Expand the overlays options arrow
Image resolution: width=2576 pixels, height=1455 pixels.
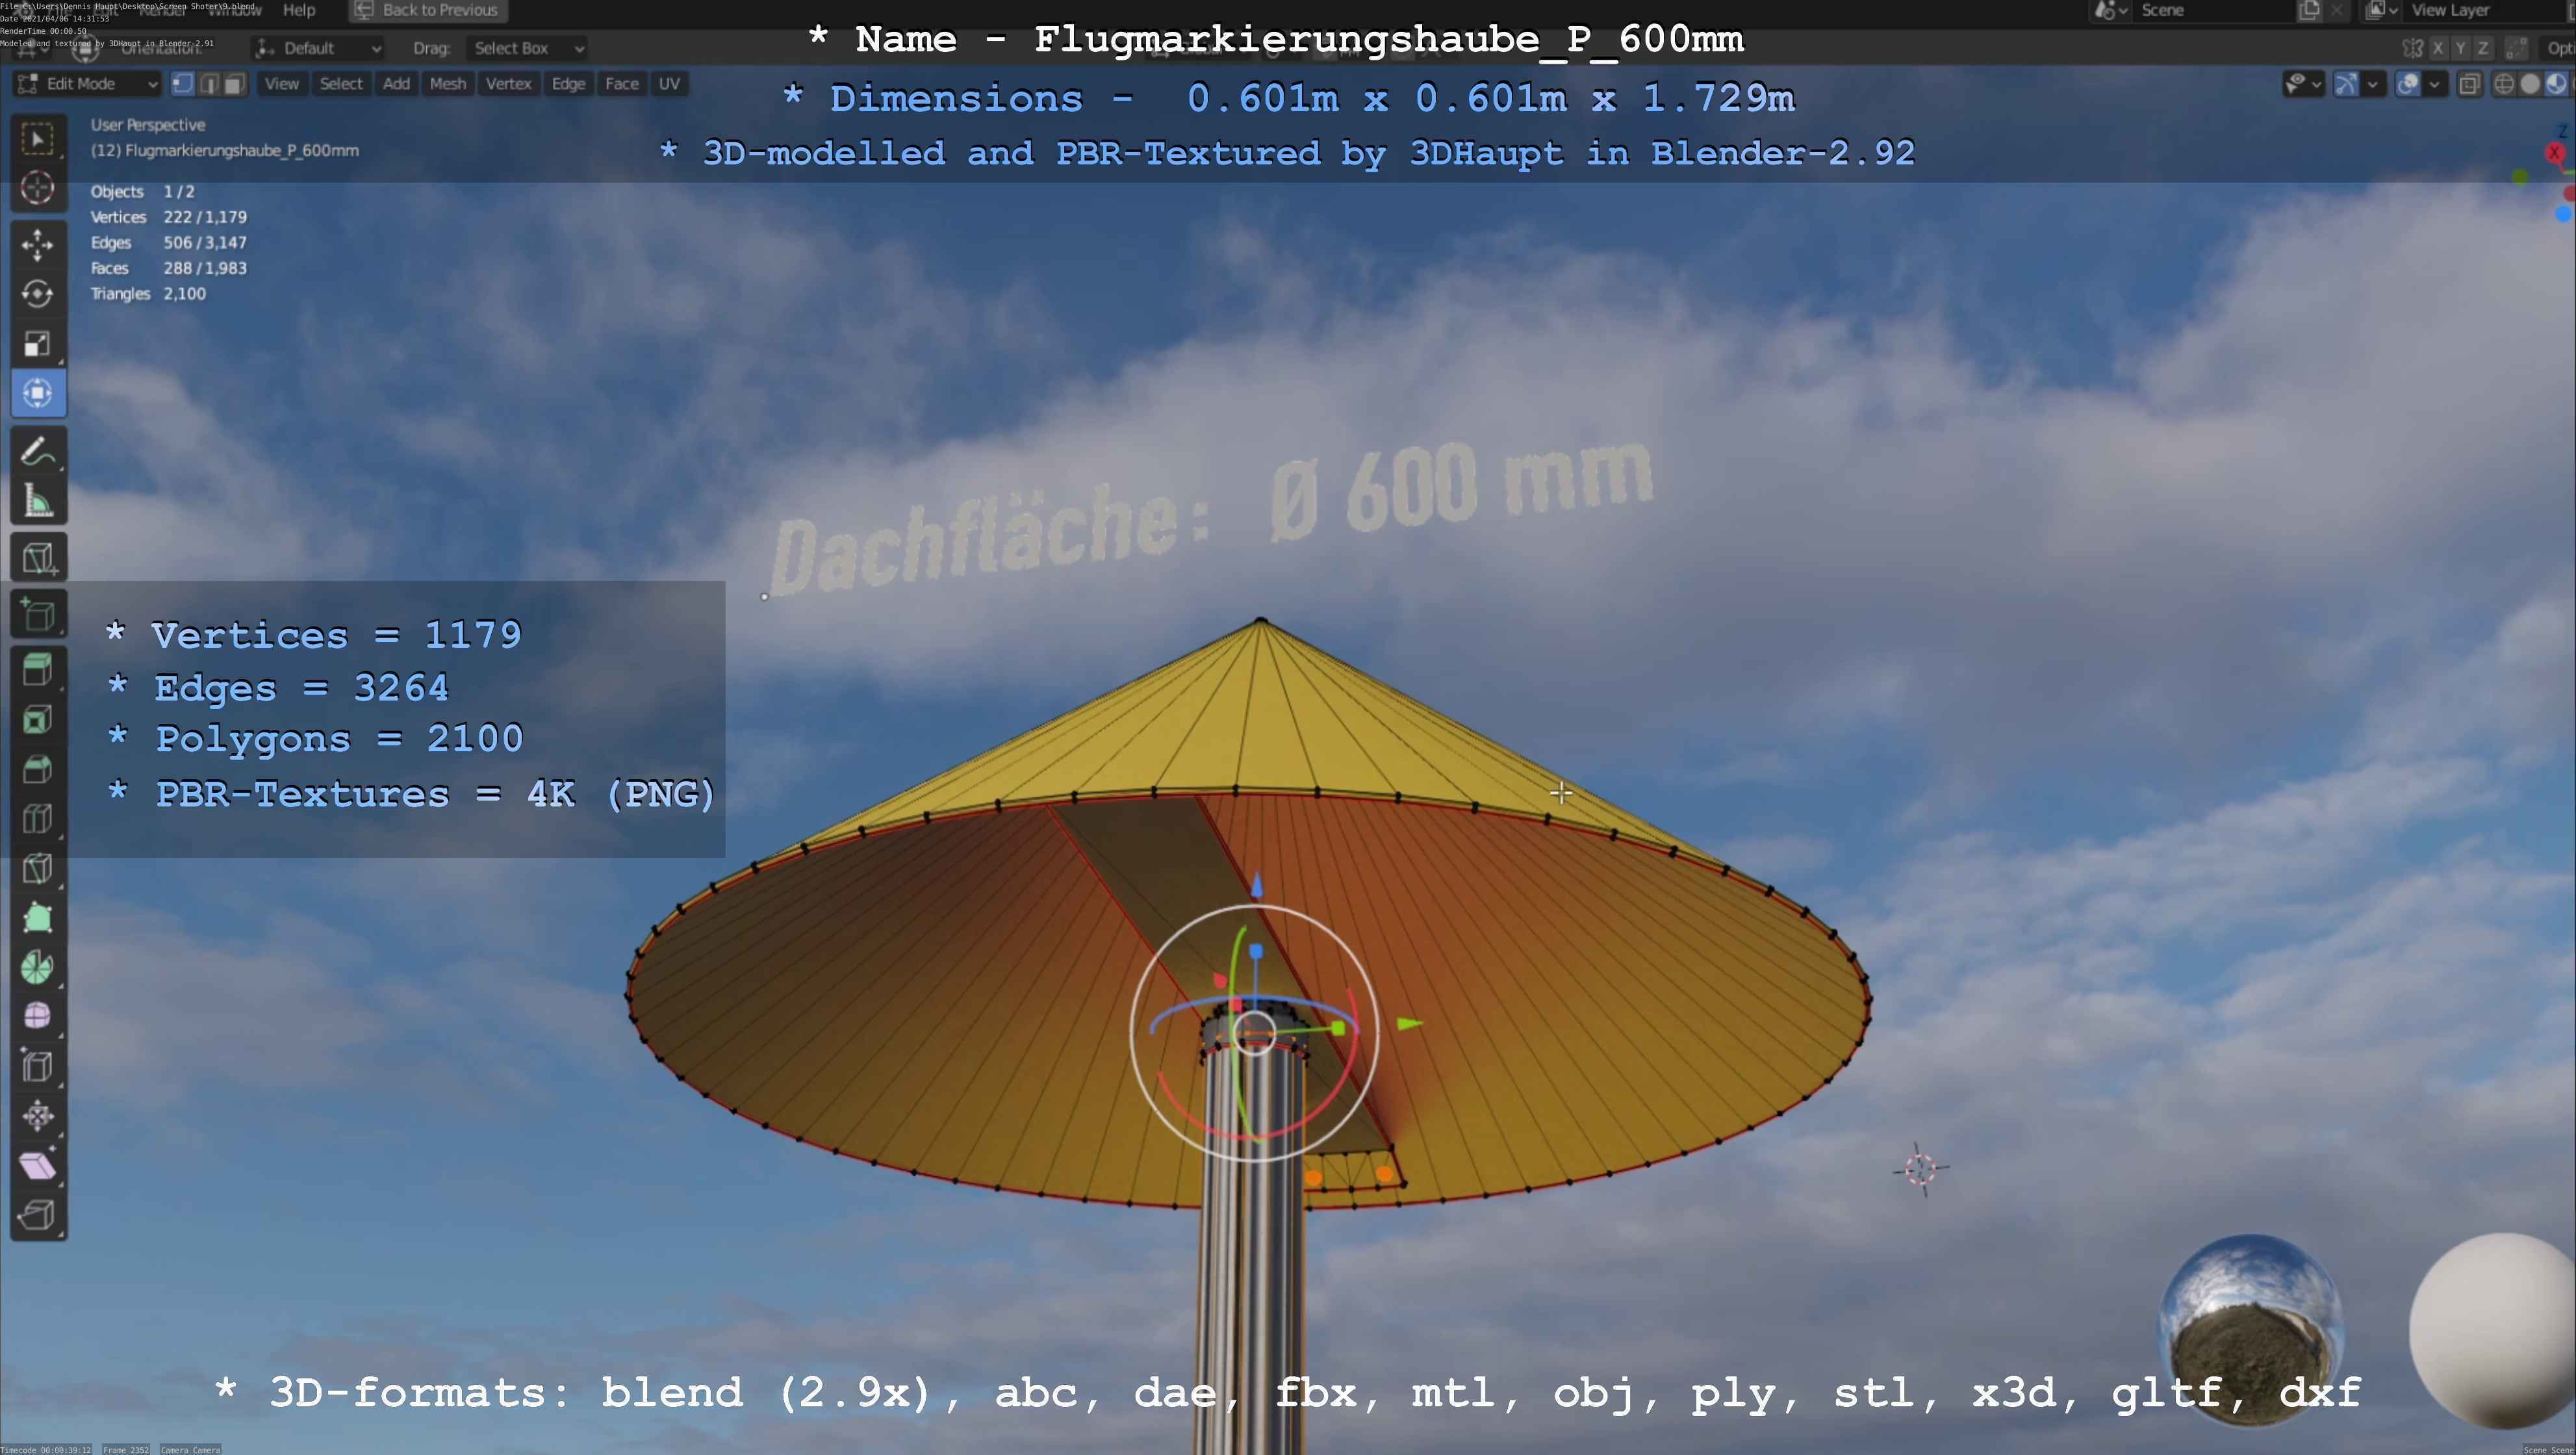click(2434, 84)
